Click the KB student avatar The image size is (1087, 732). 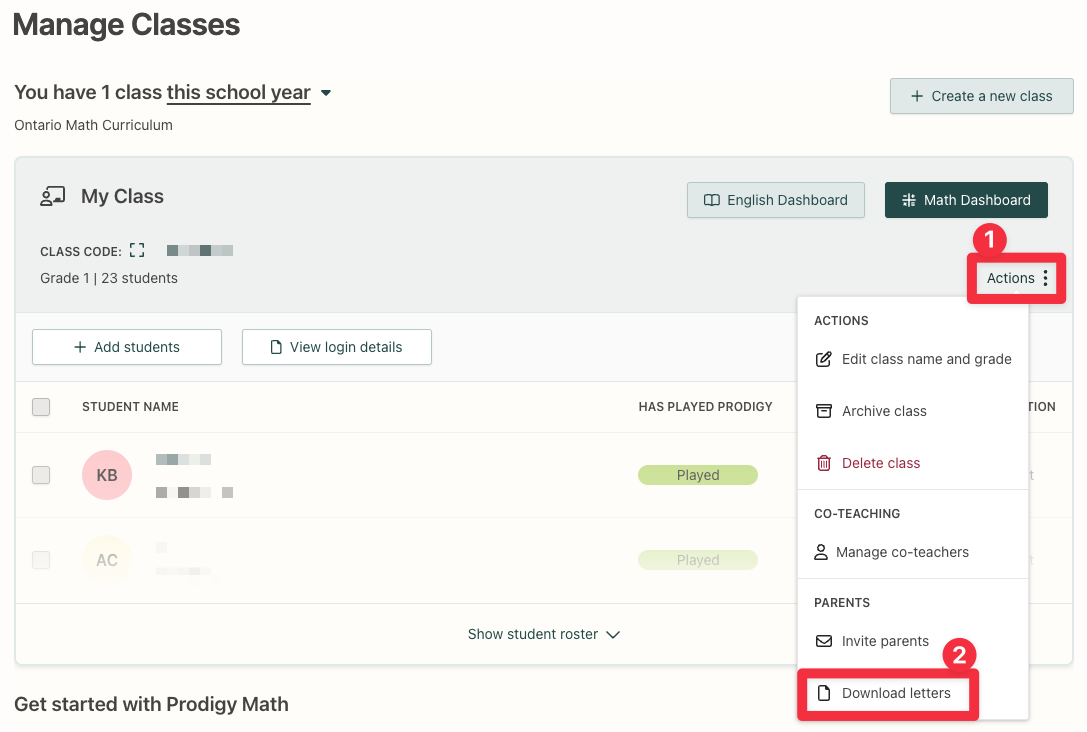point(107,475)
